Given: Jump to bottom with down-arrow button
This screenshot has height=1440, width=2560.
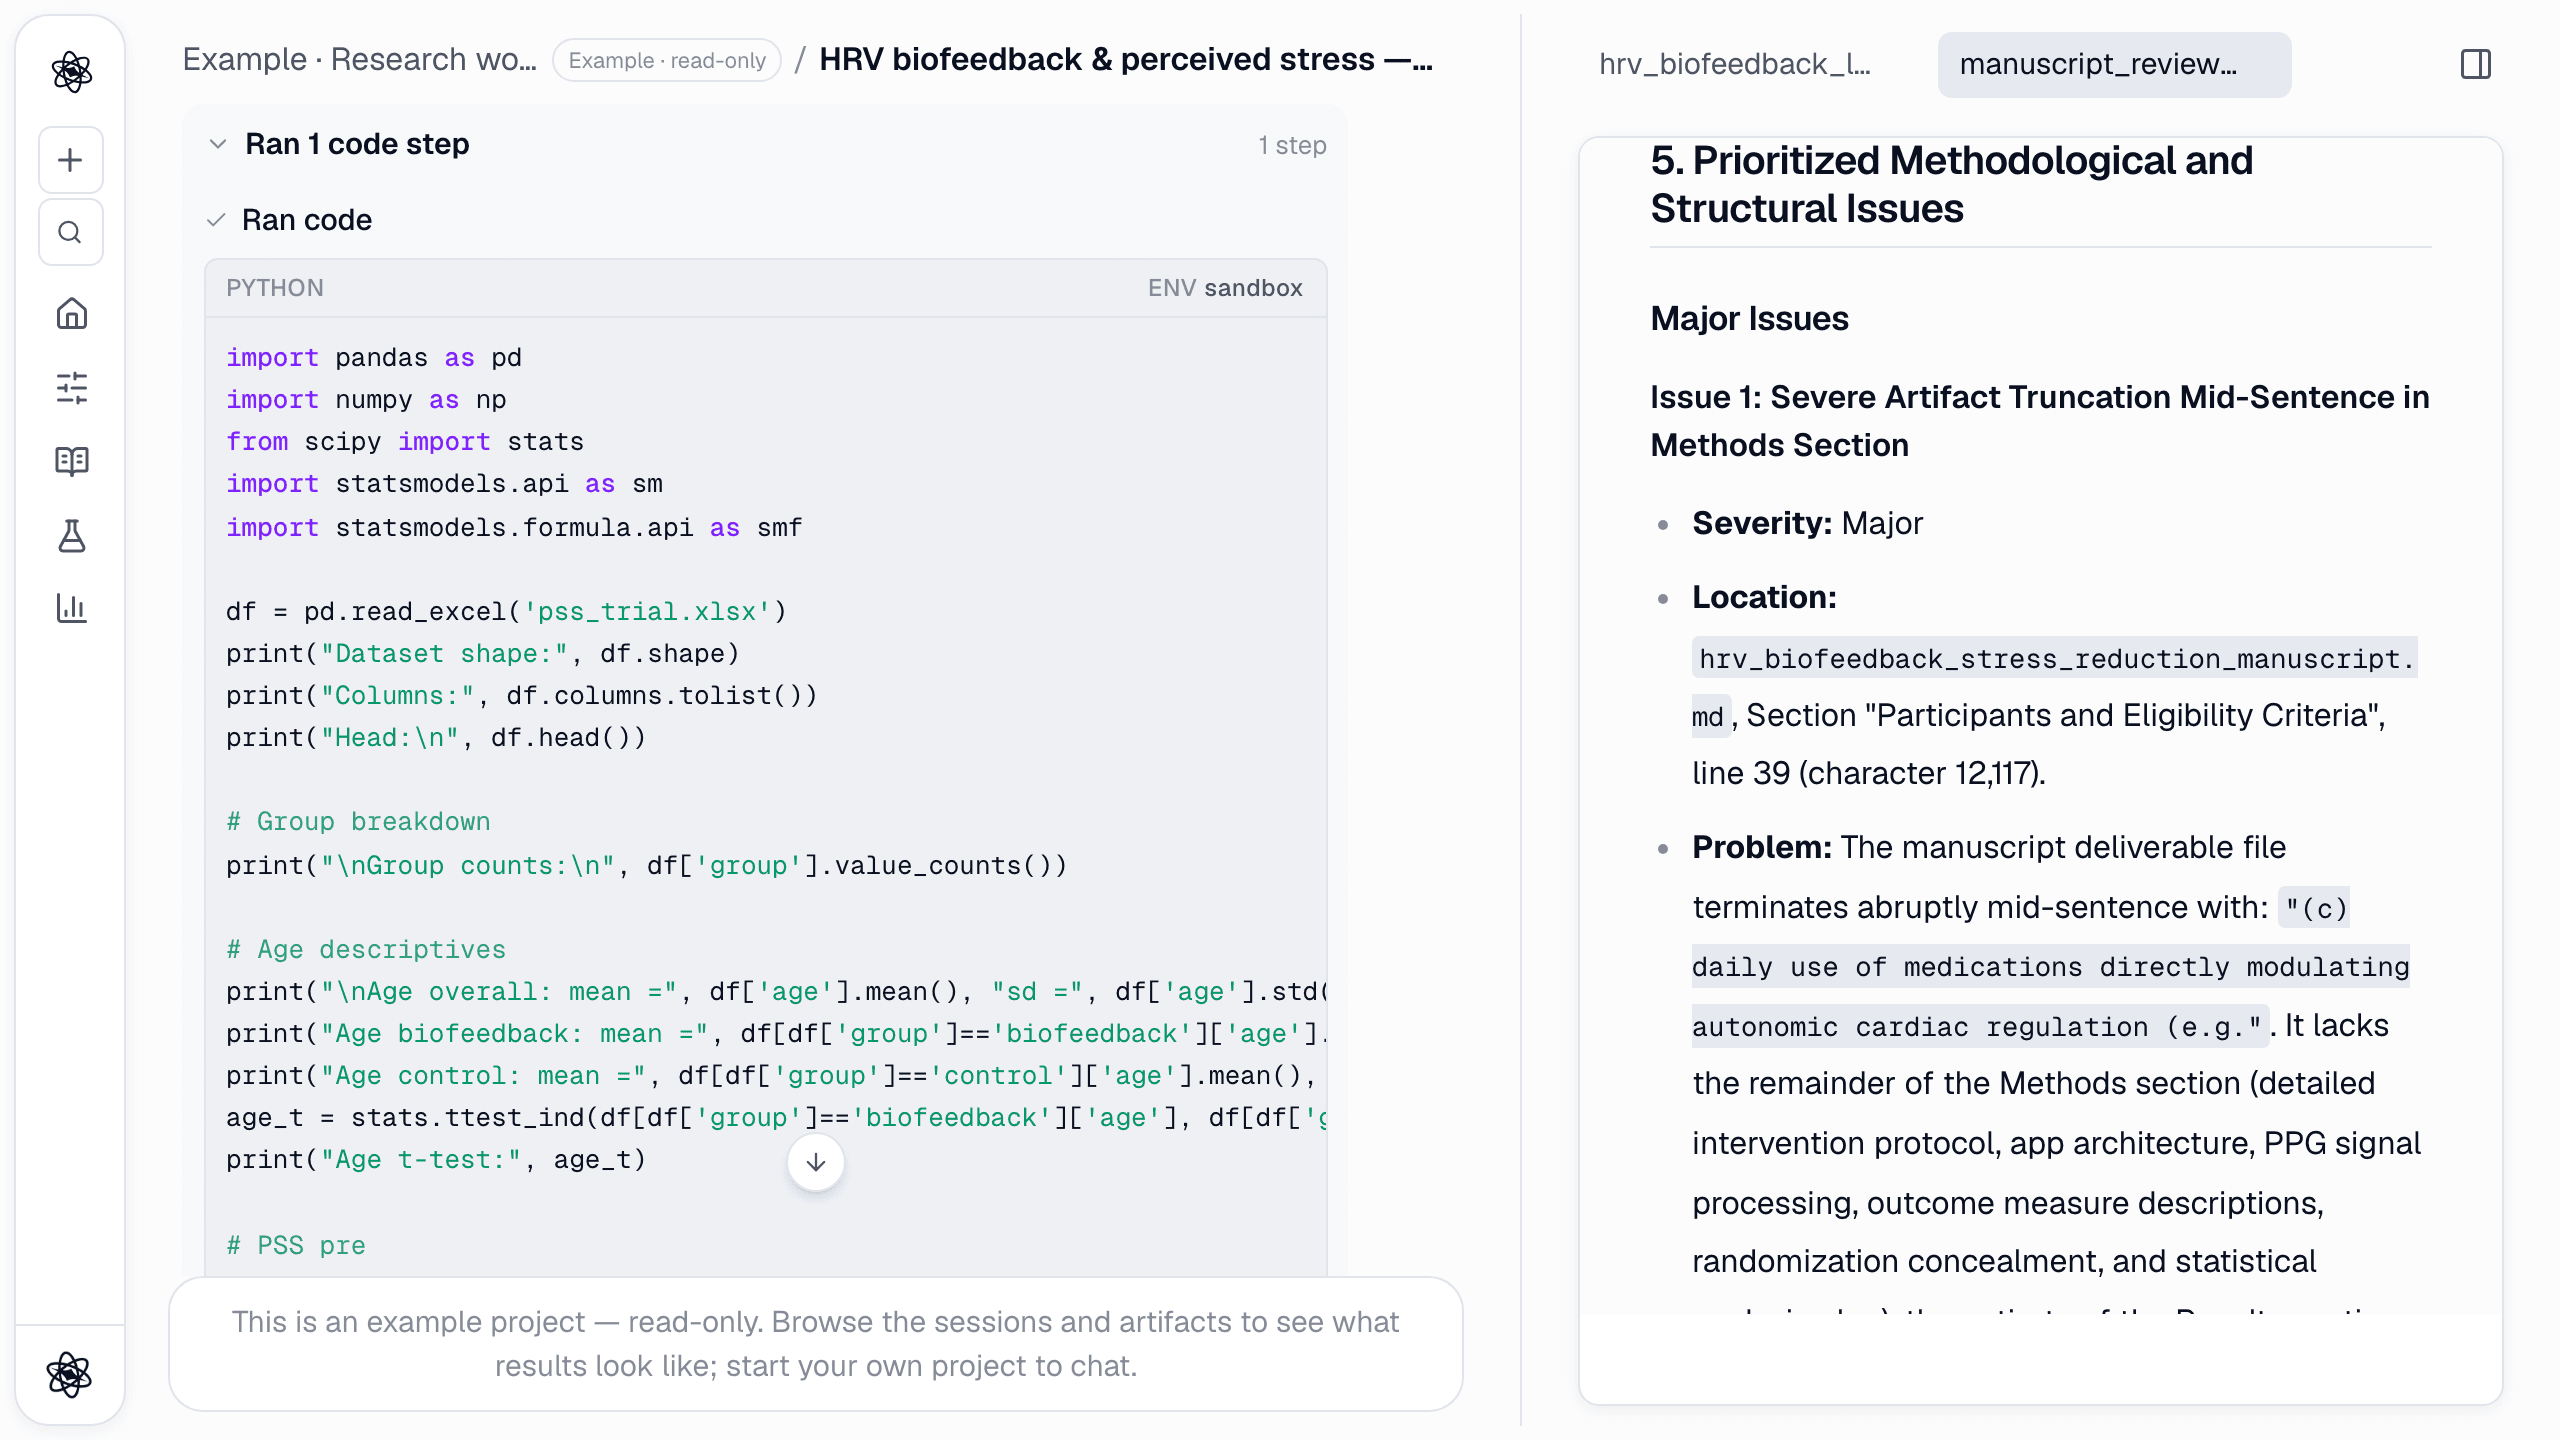Looking at the screenshot, I should pos(816,1162).
